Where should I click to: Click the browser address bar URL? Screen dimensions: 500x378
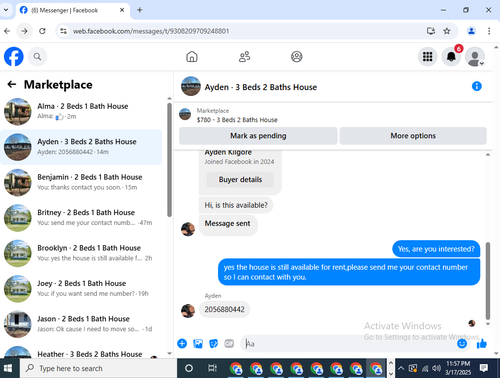point(151,31)
